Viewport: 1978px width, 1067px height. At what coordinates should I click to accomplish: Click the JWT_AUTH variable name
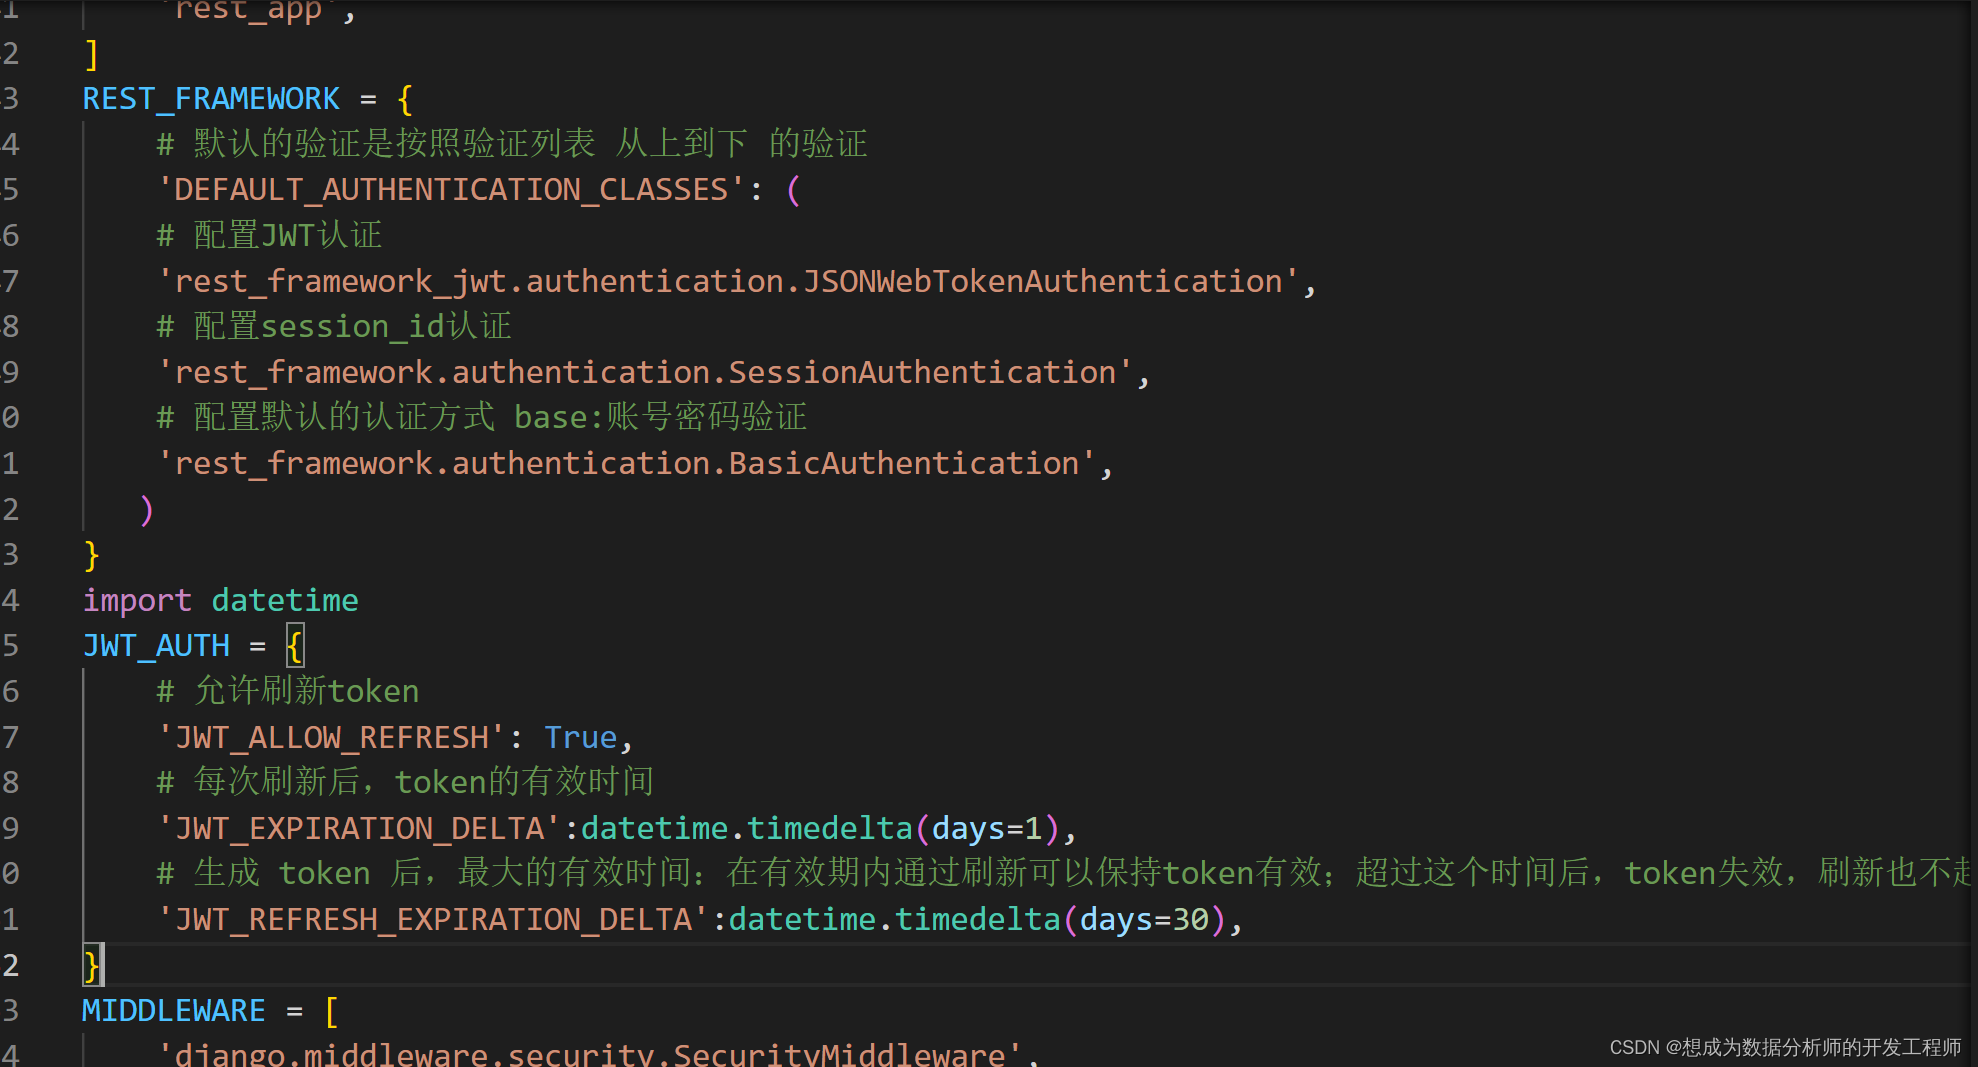(x=156, y=646)
